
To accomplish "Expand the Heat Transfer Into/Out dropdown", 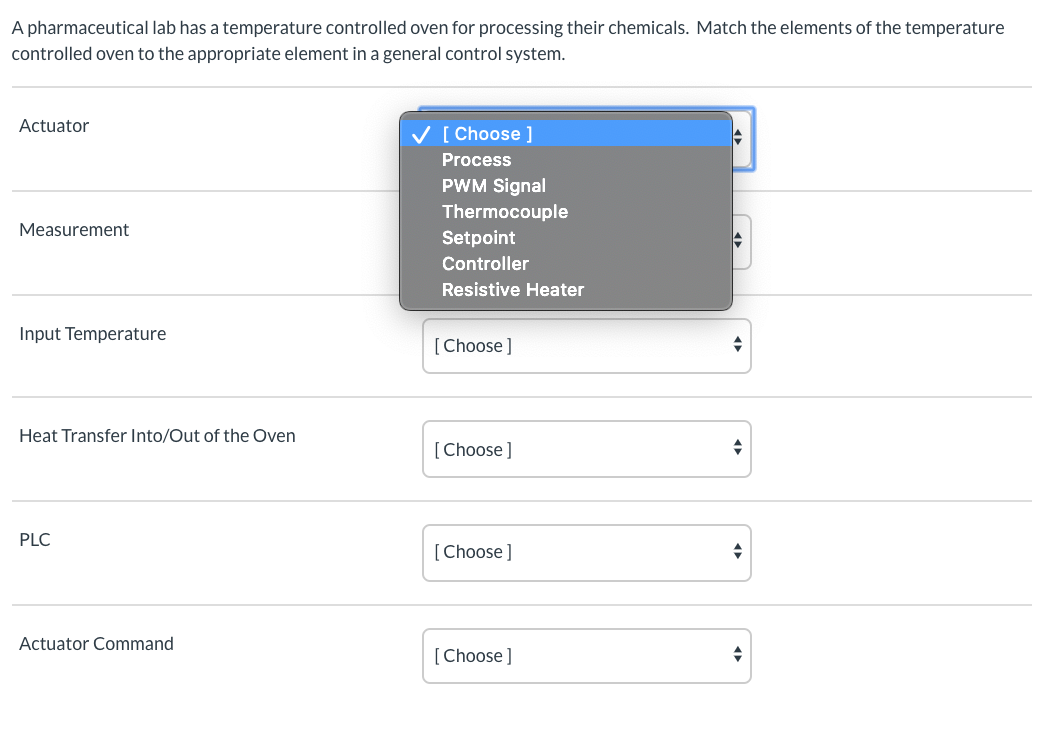I will click(586, 450).
